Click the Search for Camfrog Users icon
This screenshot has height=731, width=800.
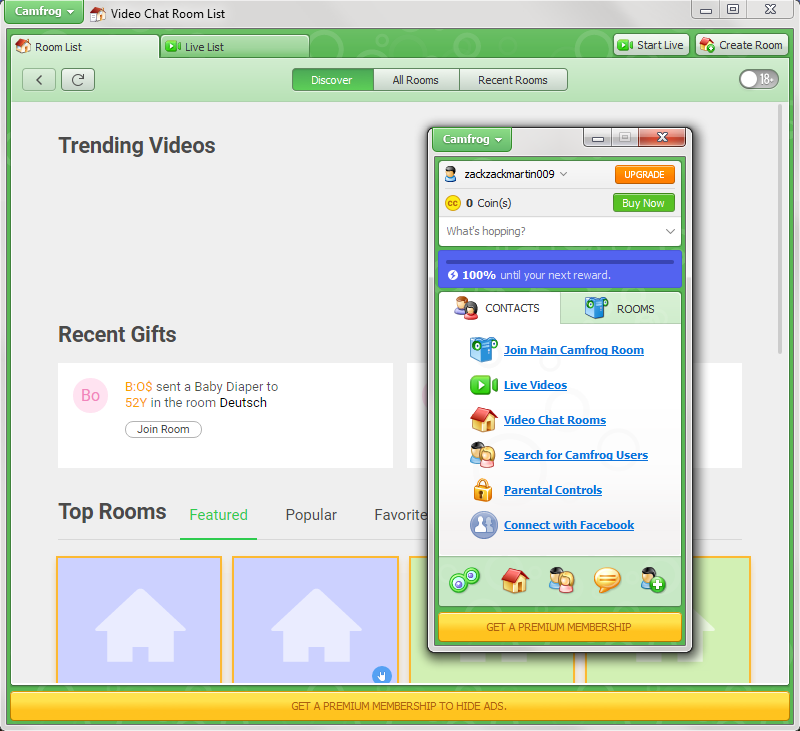(482, 455)
